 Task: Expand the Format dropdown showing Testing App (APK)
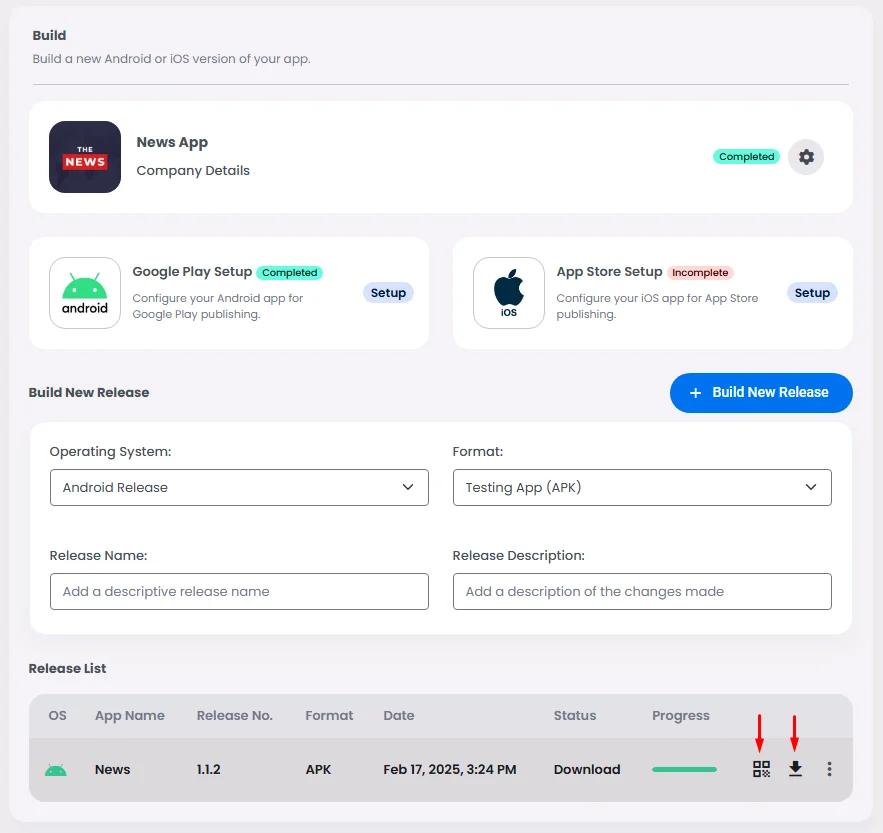(x=642, y=487)
